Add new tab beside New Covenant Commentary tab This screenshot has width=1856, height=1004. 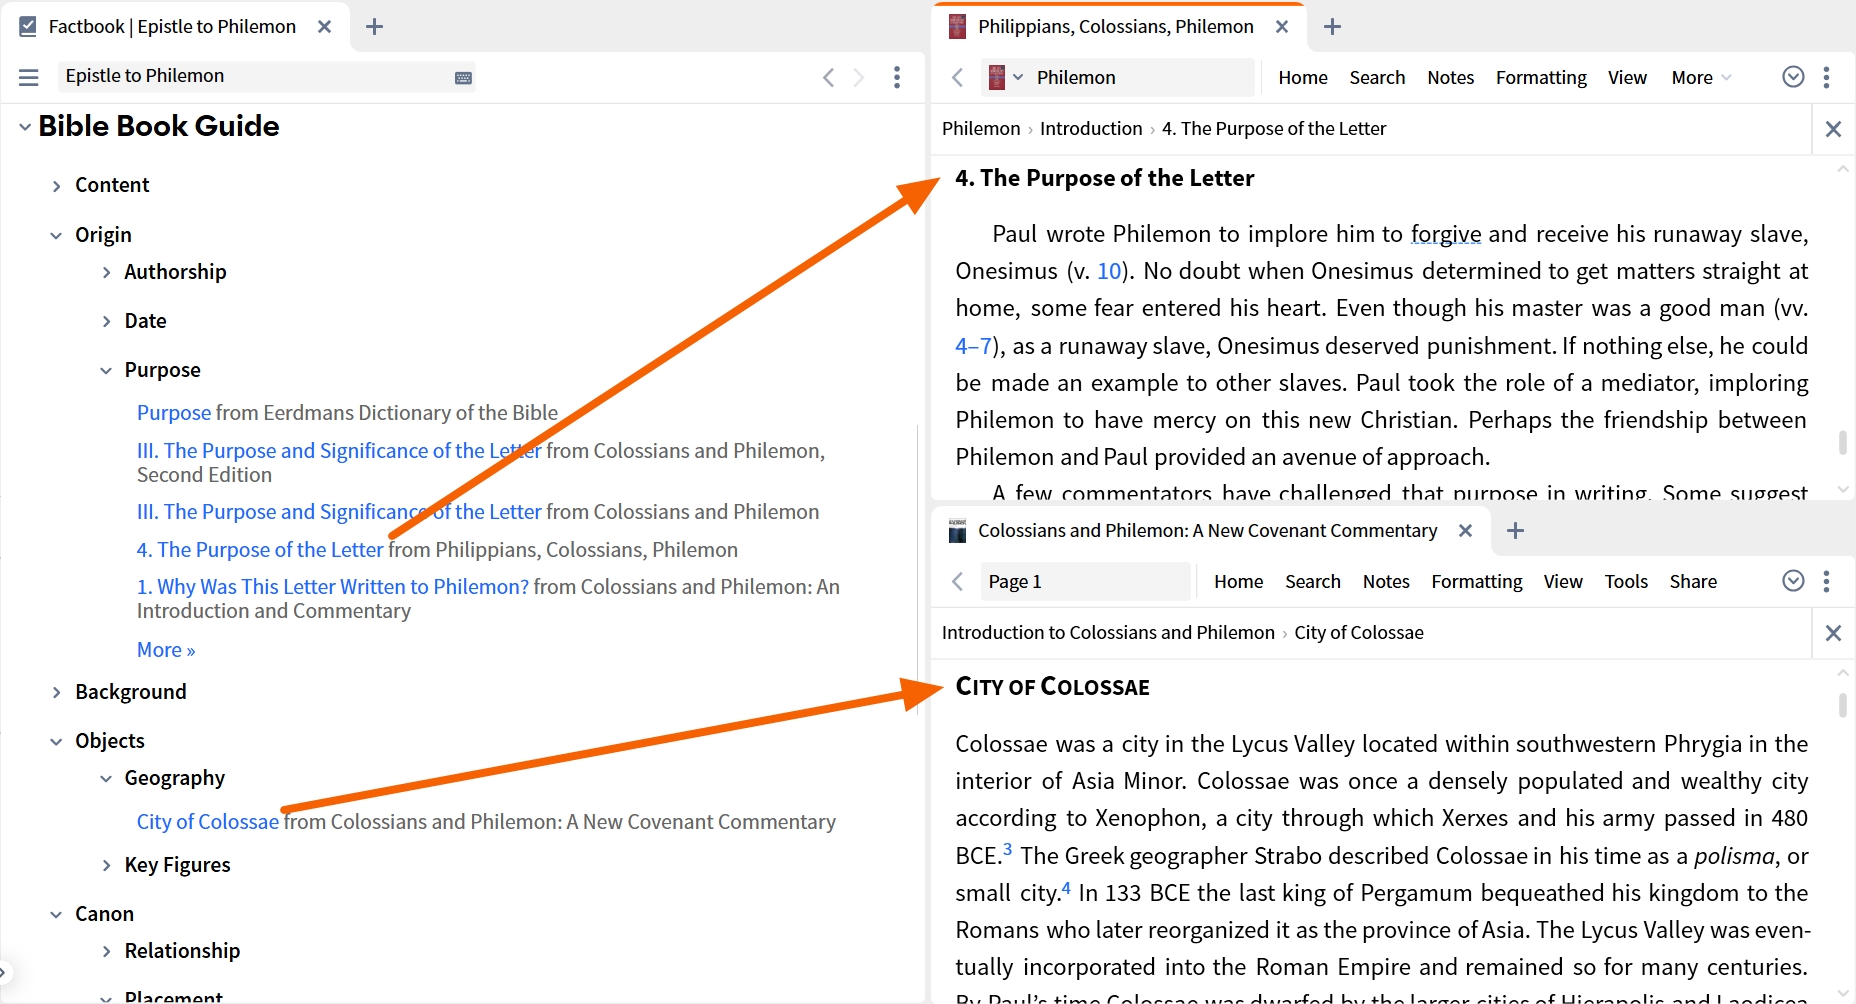[1516, 531]
